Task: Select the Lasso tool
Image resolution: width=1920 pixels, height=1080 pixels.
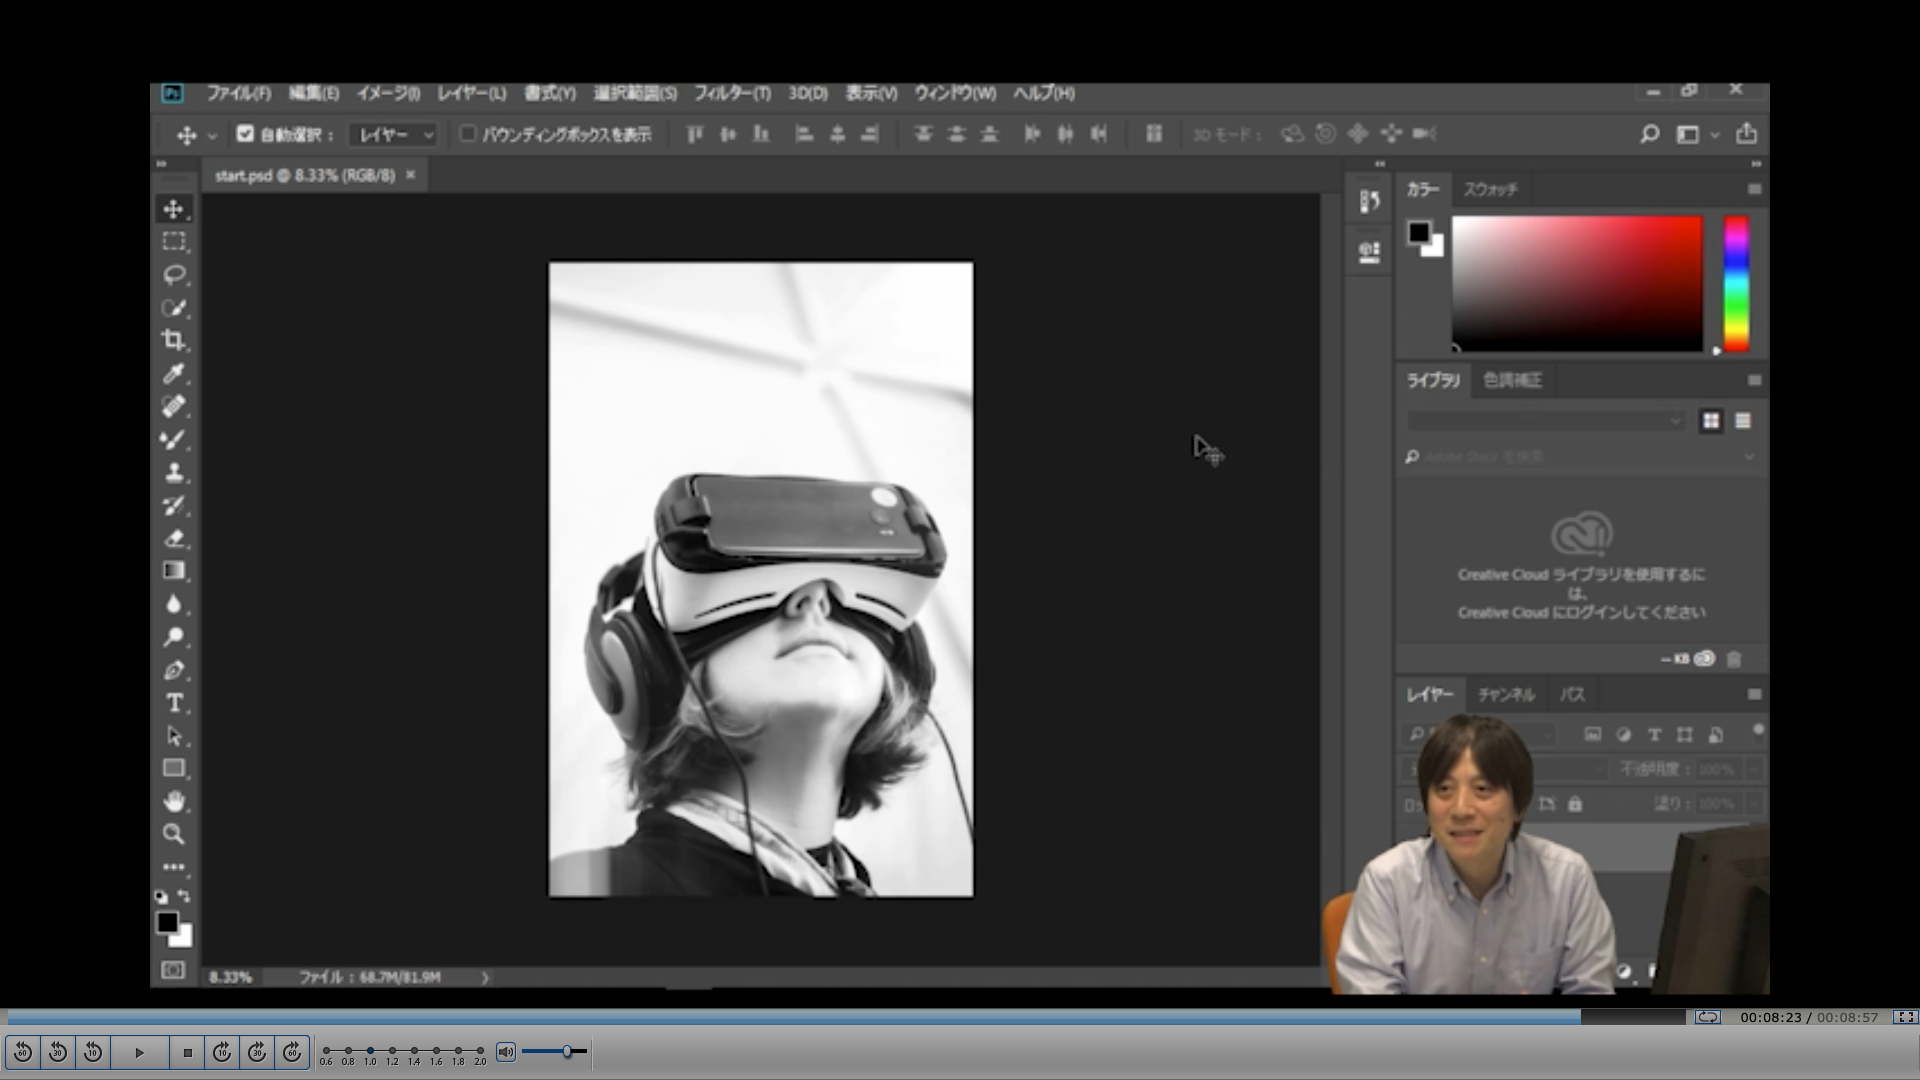Action: (x=174, y=275)
